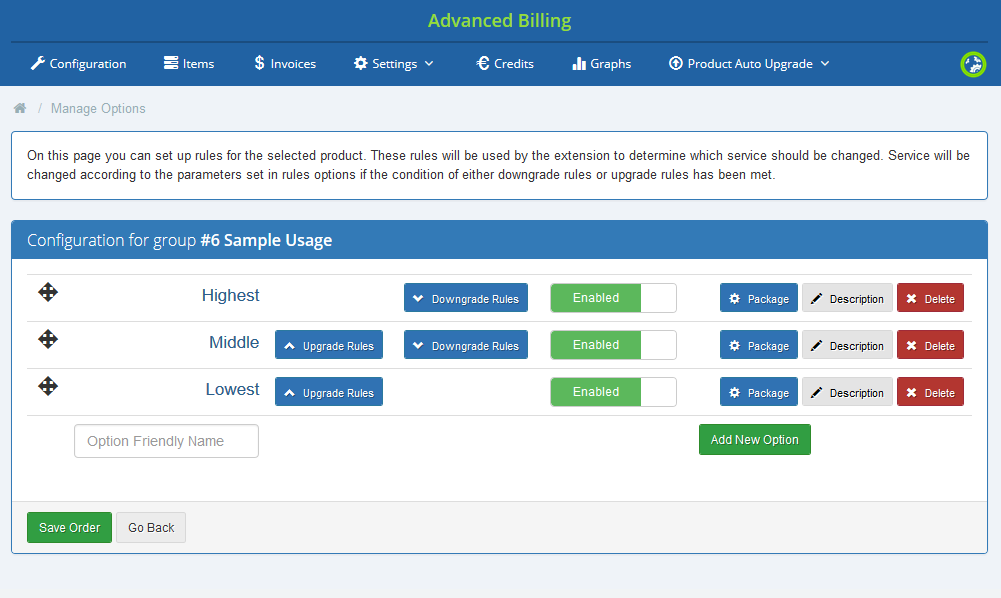Disable the Middle option toggle

click(x=613, y=345)
